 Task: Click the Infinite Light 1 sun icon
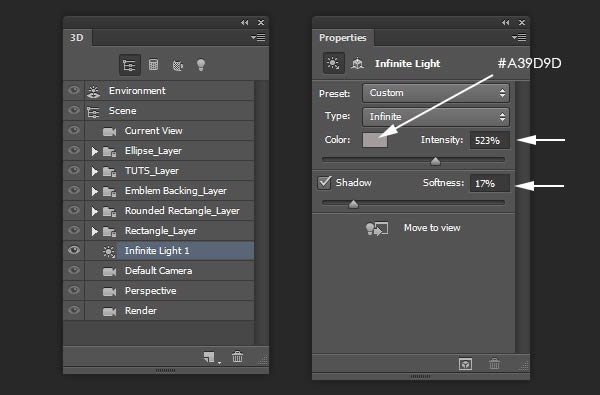pyautogui.click(x=109, y=251)
